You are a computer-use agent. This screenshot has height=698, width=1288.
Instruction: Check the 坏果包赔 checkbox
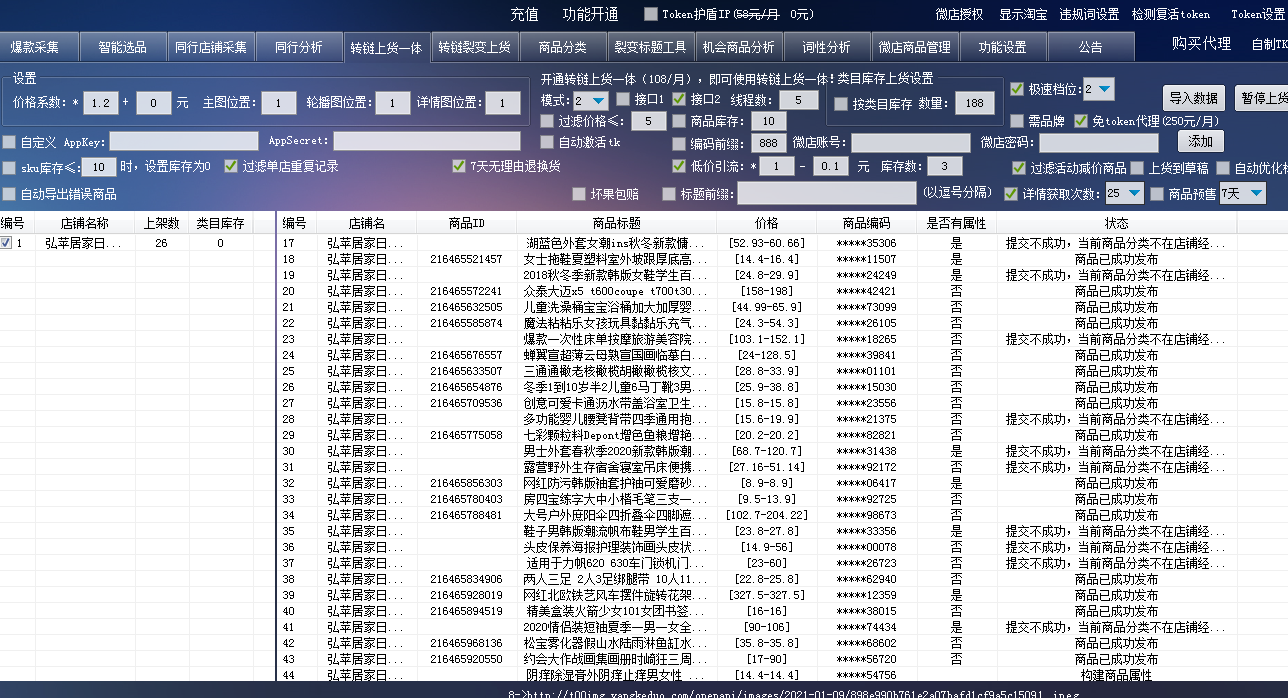click(x=579, y=193)
